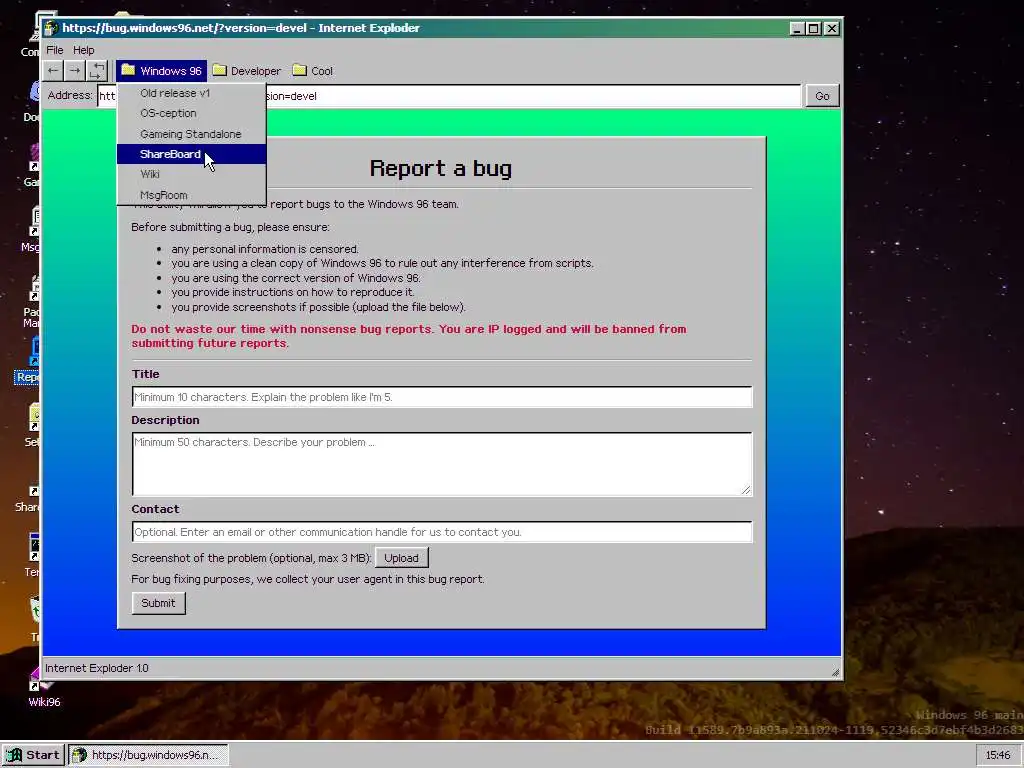The height and width of the screenshot is (768, 1024).
Task: Open the Start menu
Action: (x=33, y=755)
